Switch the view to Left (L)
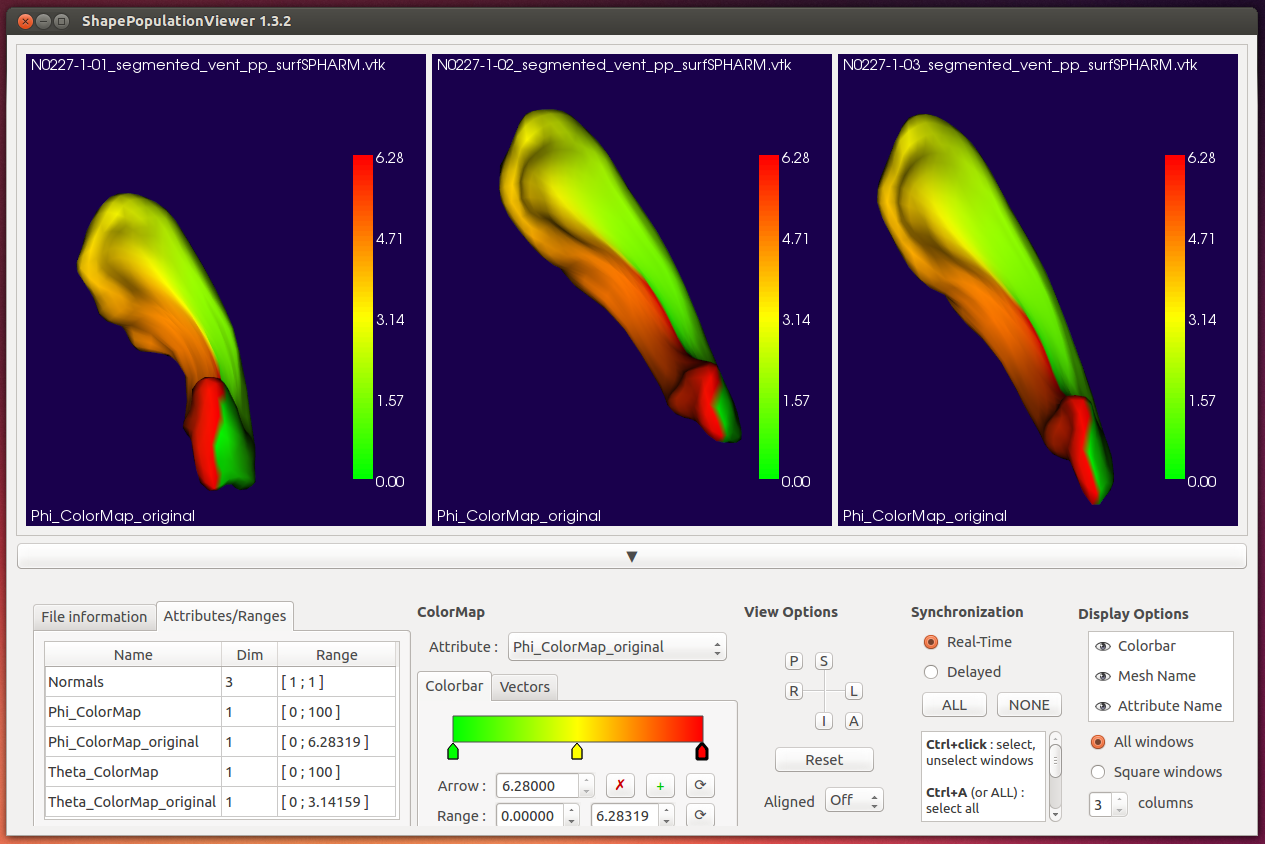Image resolution: width=1265 pixels, height=844 pixels. pos(853,691)
